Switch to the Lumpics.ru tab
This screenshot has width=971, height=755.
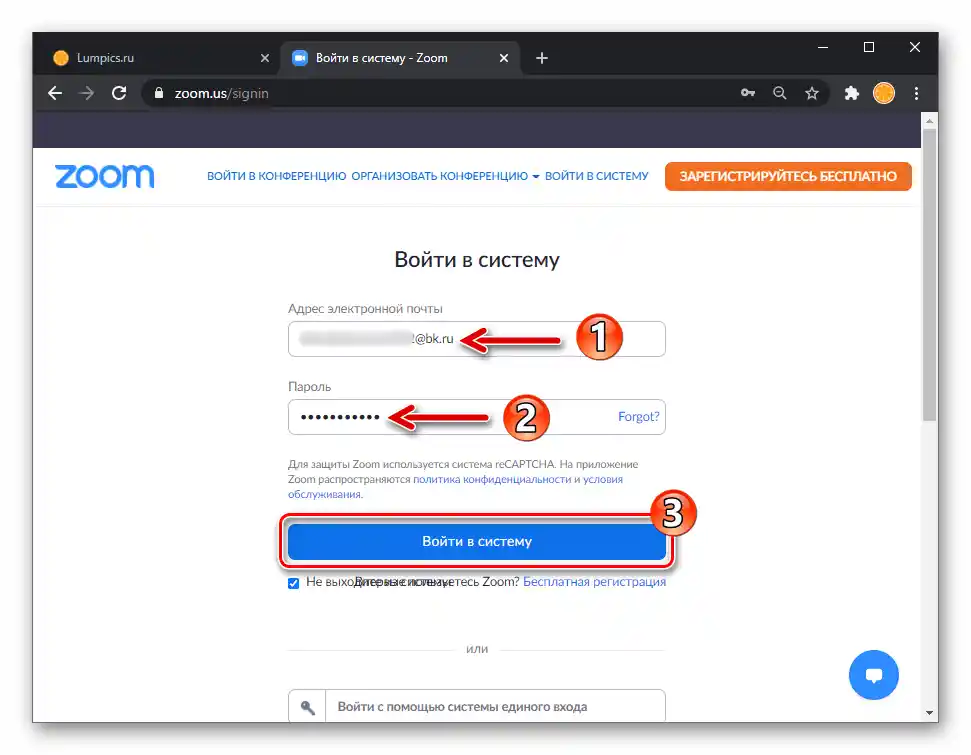pos(155,58)
